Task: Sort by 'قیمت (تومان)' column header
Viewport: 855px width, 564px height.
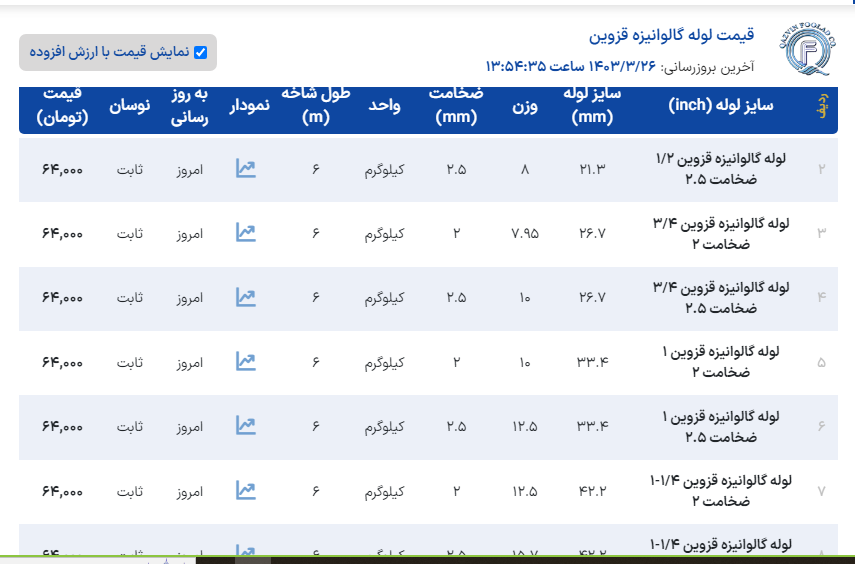Action: [x=63, y=106]
